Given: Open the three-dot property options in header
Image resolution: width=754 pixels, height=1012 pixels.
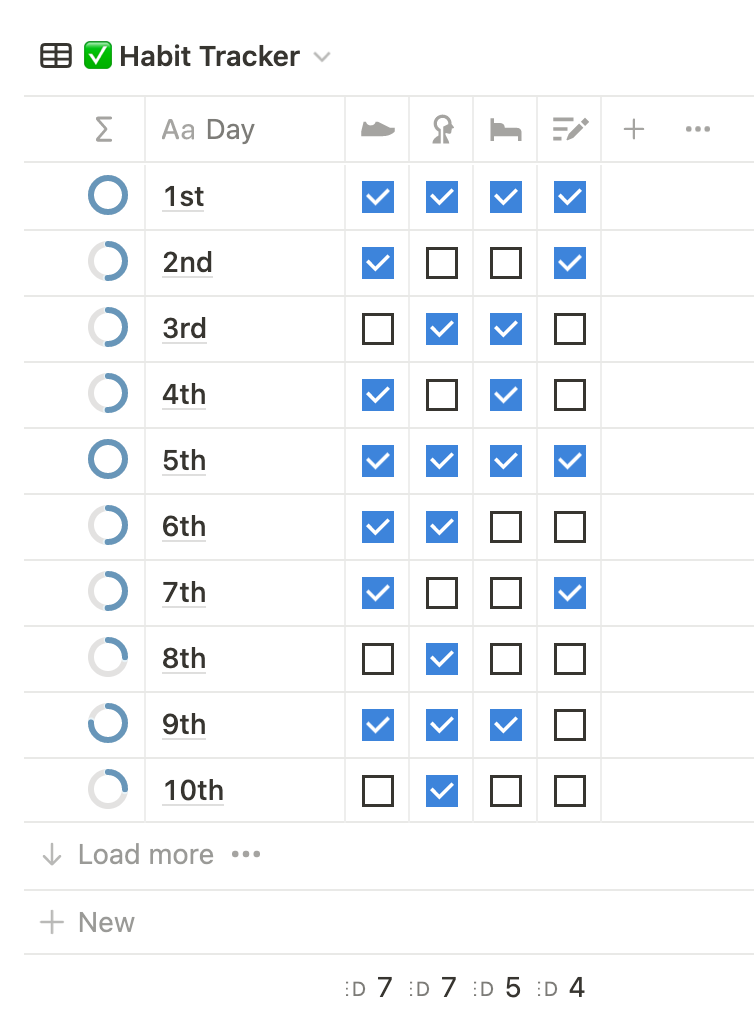Looking at the screenshot, I should click(x=698, y=129).
